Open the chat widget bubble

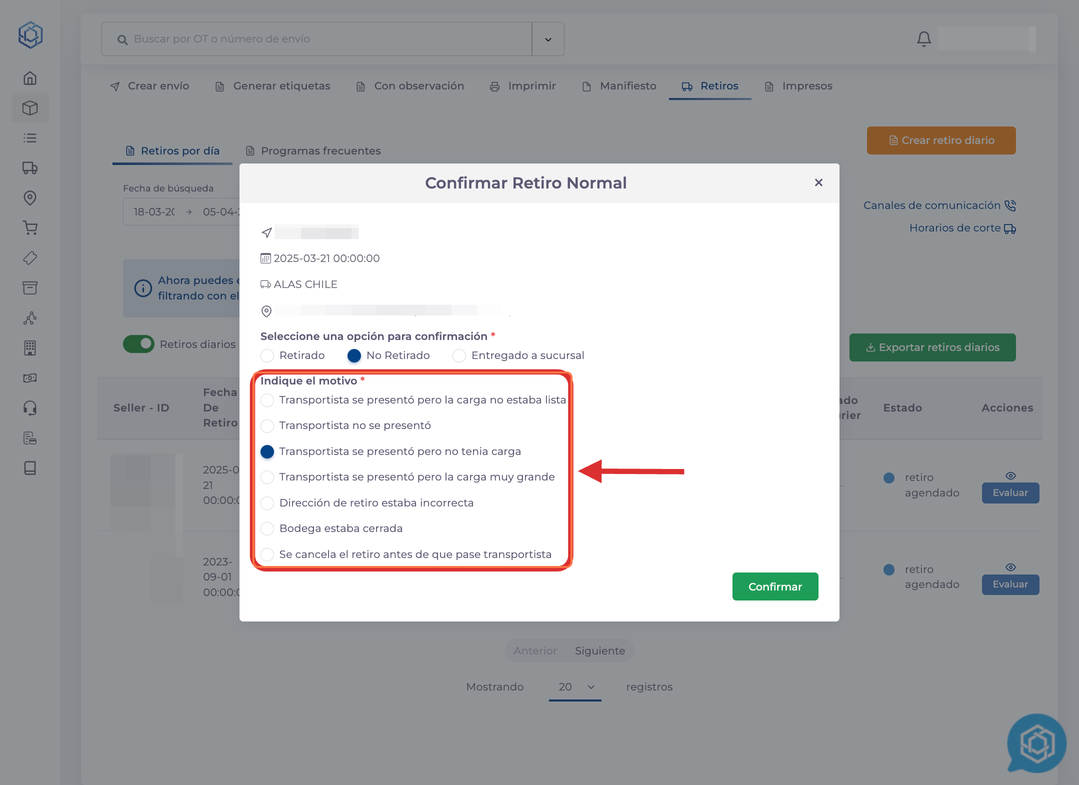(x=1036, y=743)
